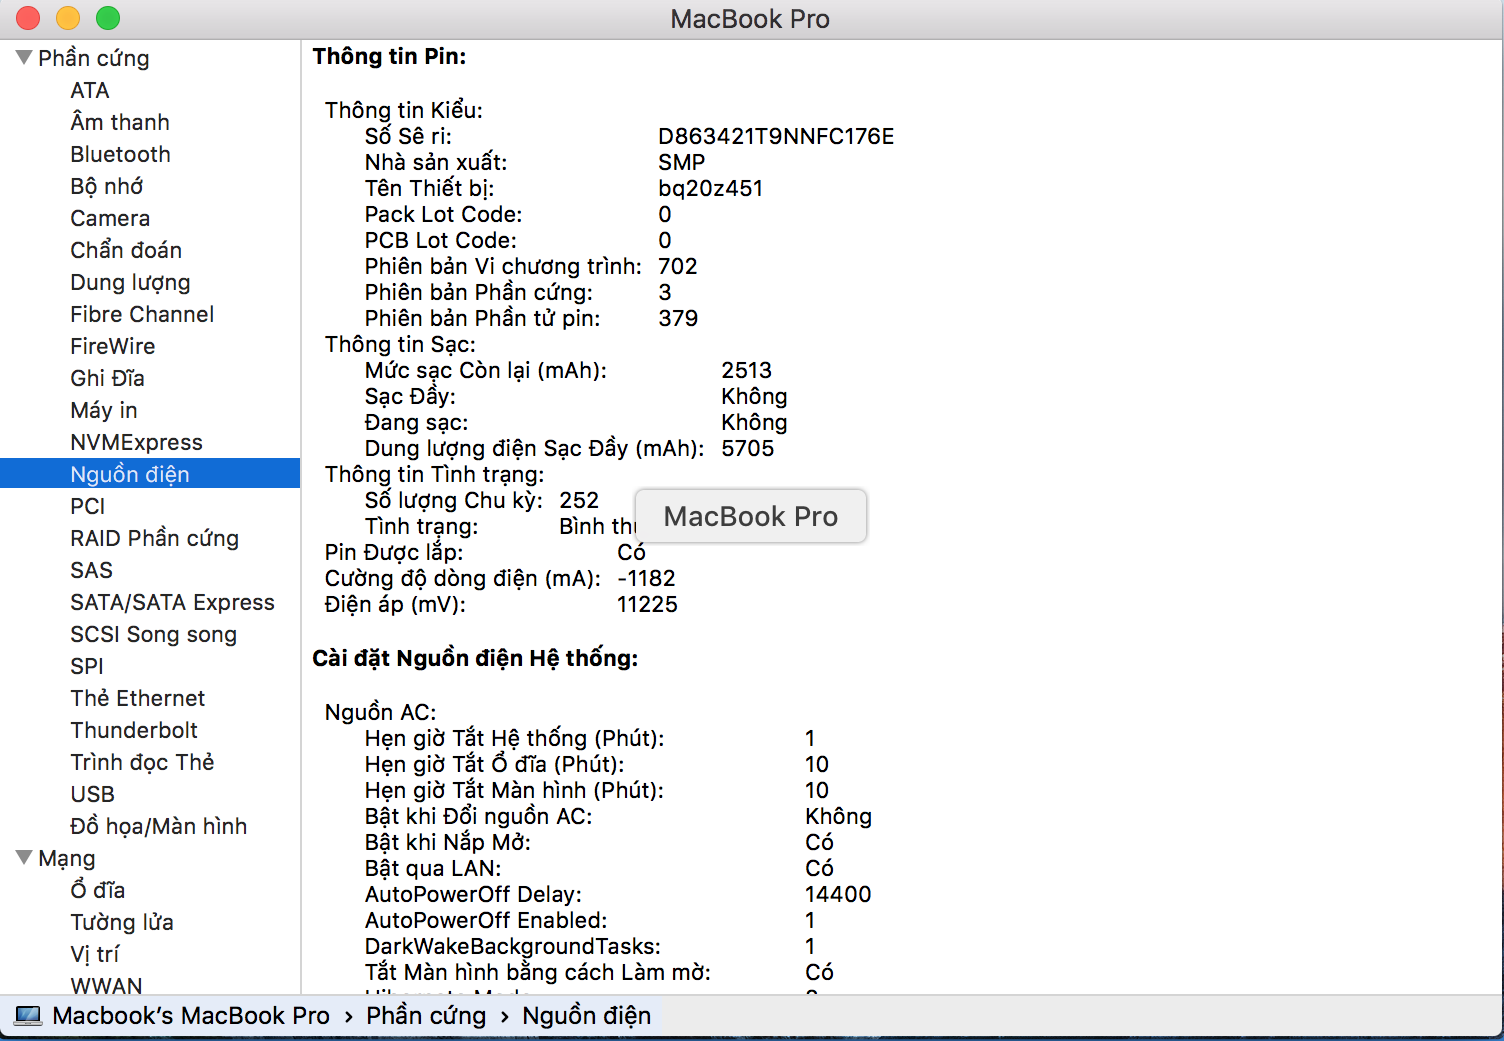Click Nguồn điện in the path bar

coord(586,1016)
